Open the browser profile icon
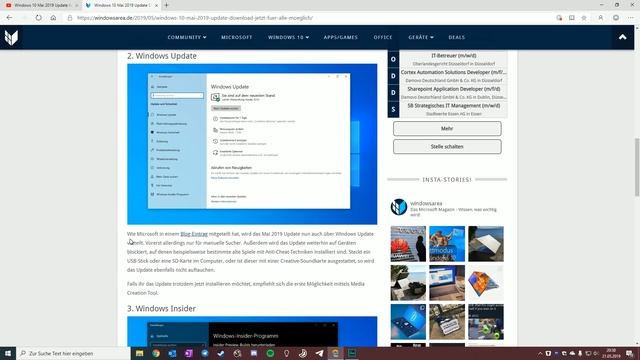The height and width of the screenshot is (360, 640). pyautogui.click(x=600, y=18)
